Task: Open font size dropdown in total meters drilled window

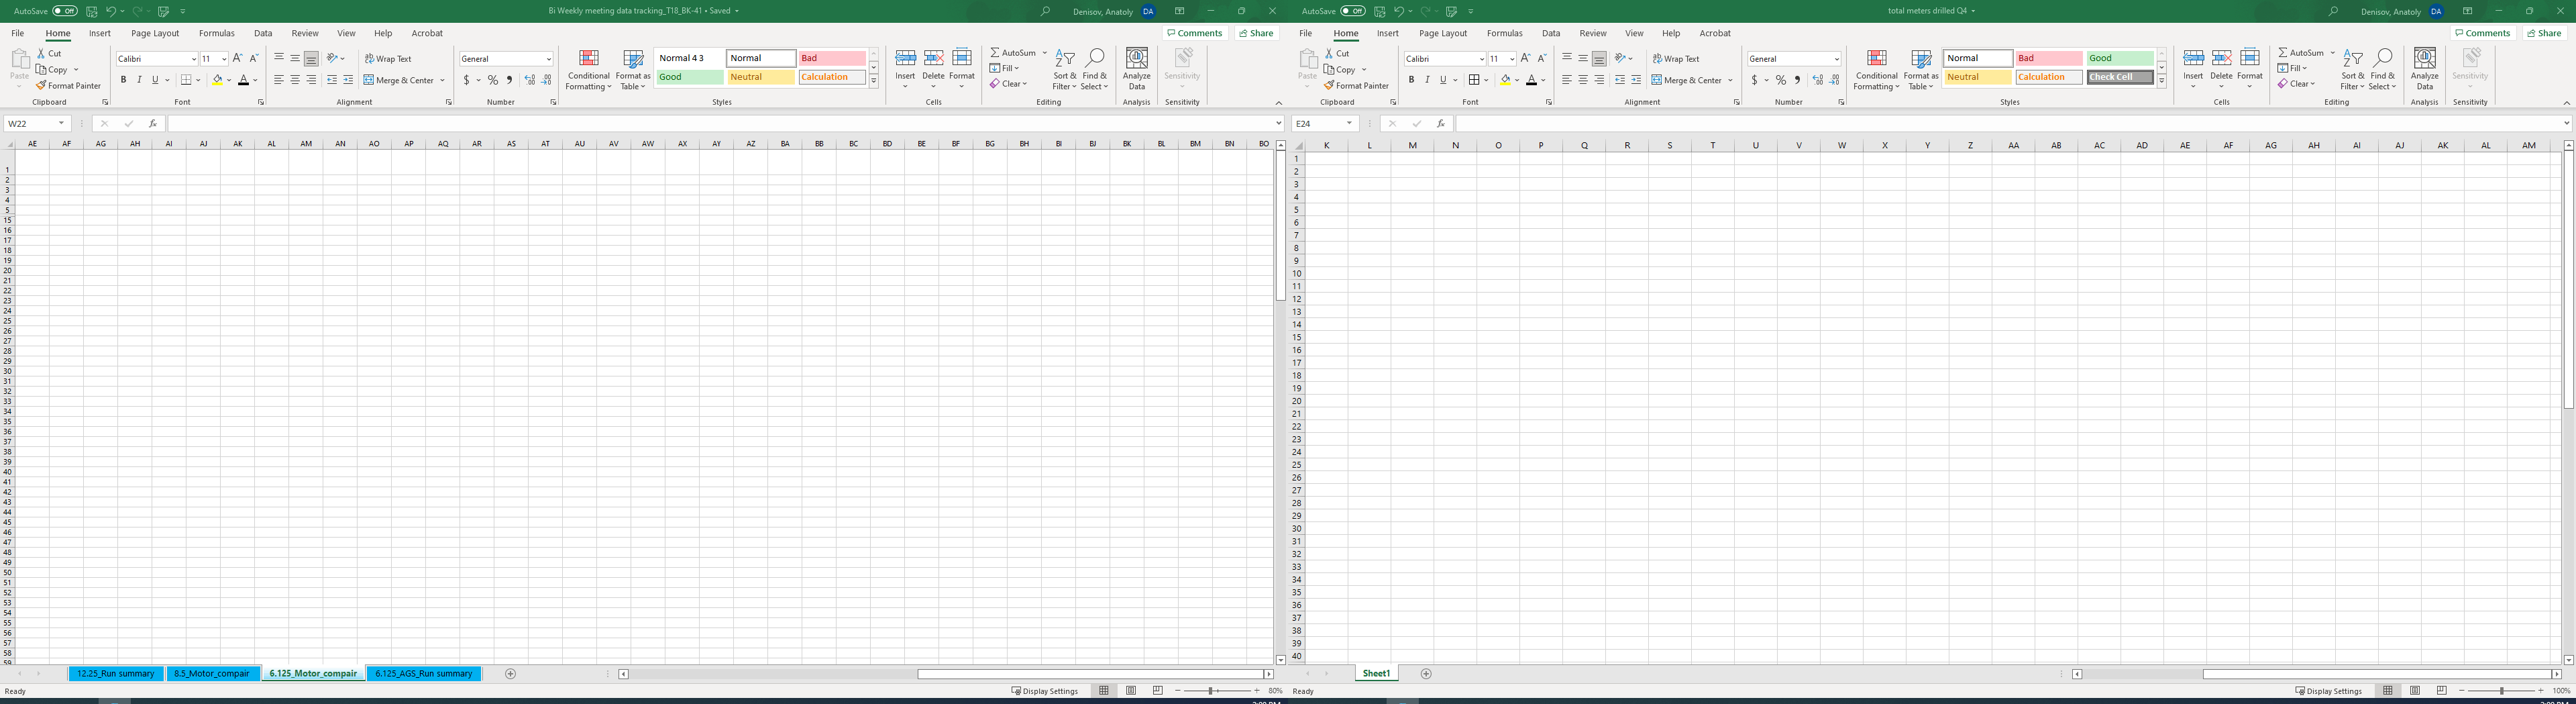Action: 1512,59
